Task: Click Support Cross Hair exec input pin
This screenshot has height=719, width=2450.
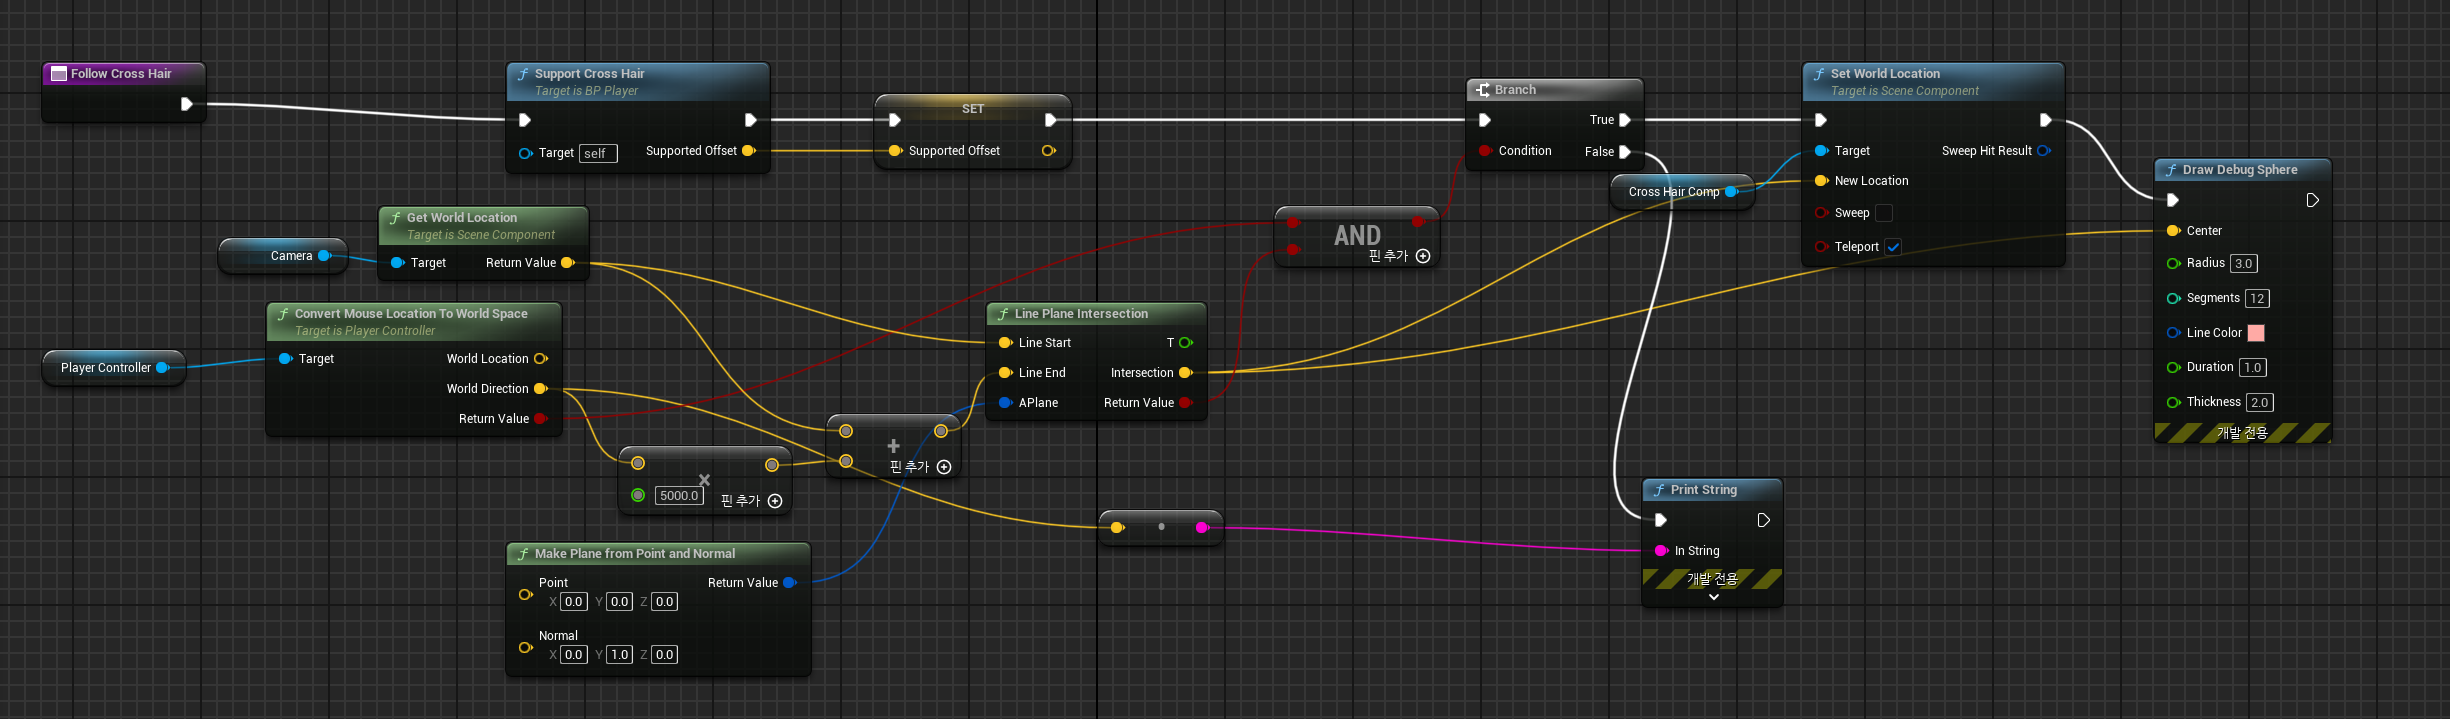Action: coord(525,120)
